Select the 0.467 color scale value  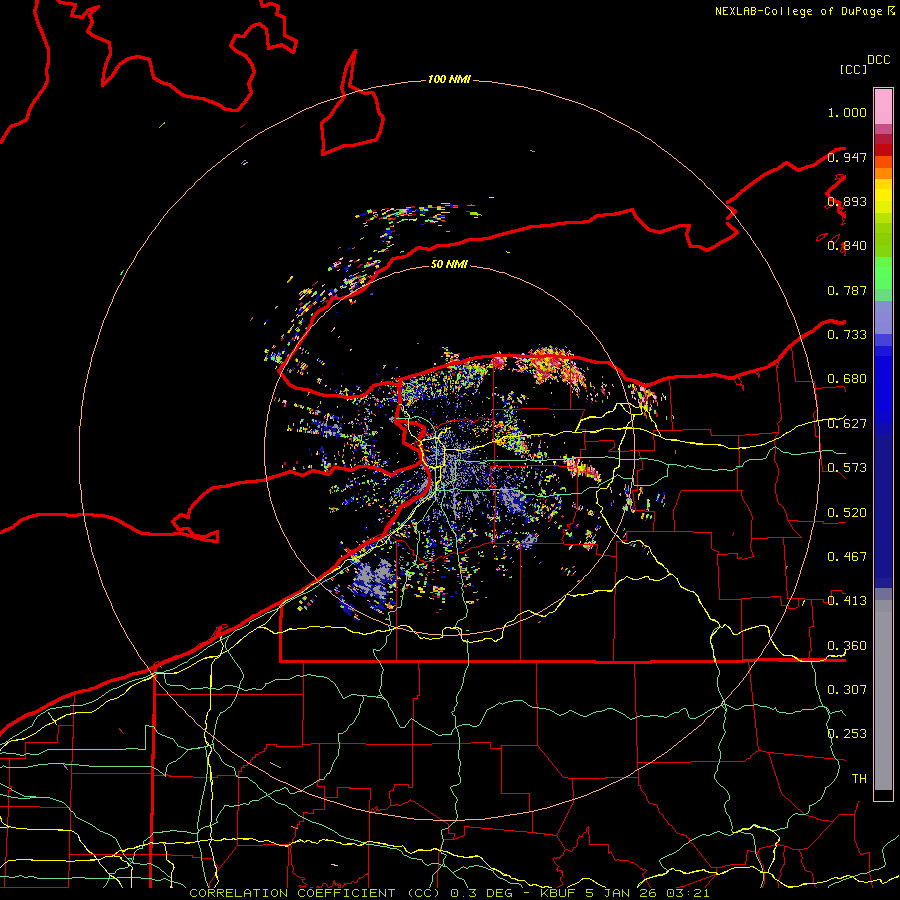point(847,557)
